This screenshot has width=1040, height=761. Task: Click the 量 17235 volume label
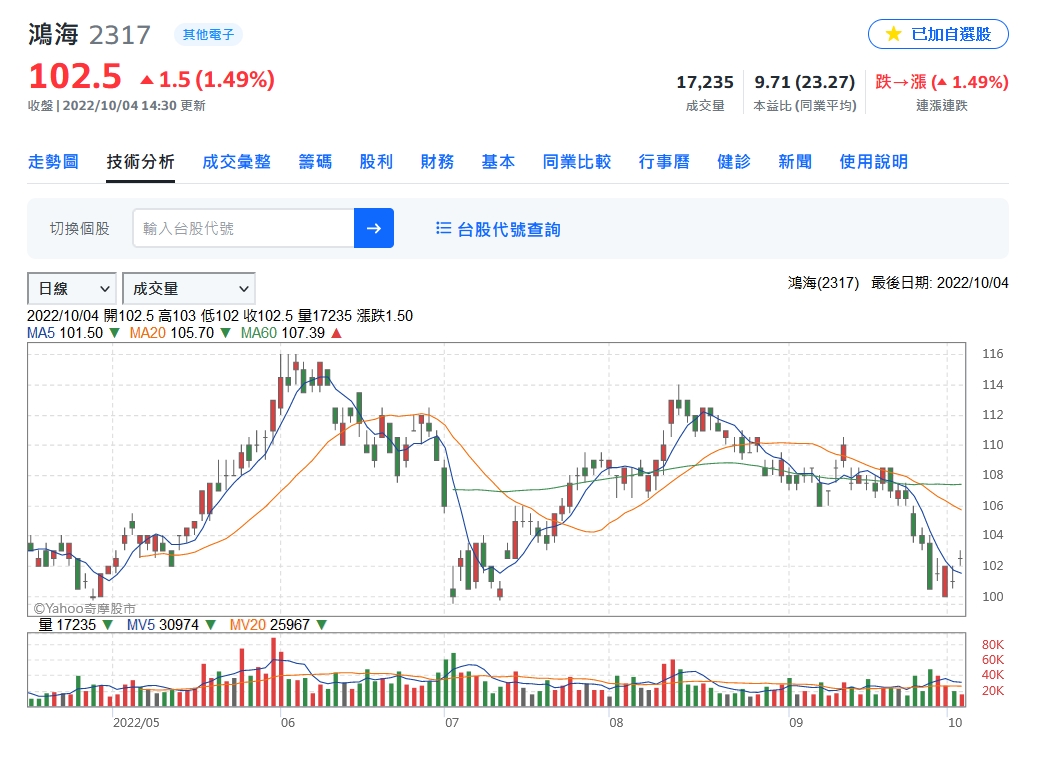67,625
